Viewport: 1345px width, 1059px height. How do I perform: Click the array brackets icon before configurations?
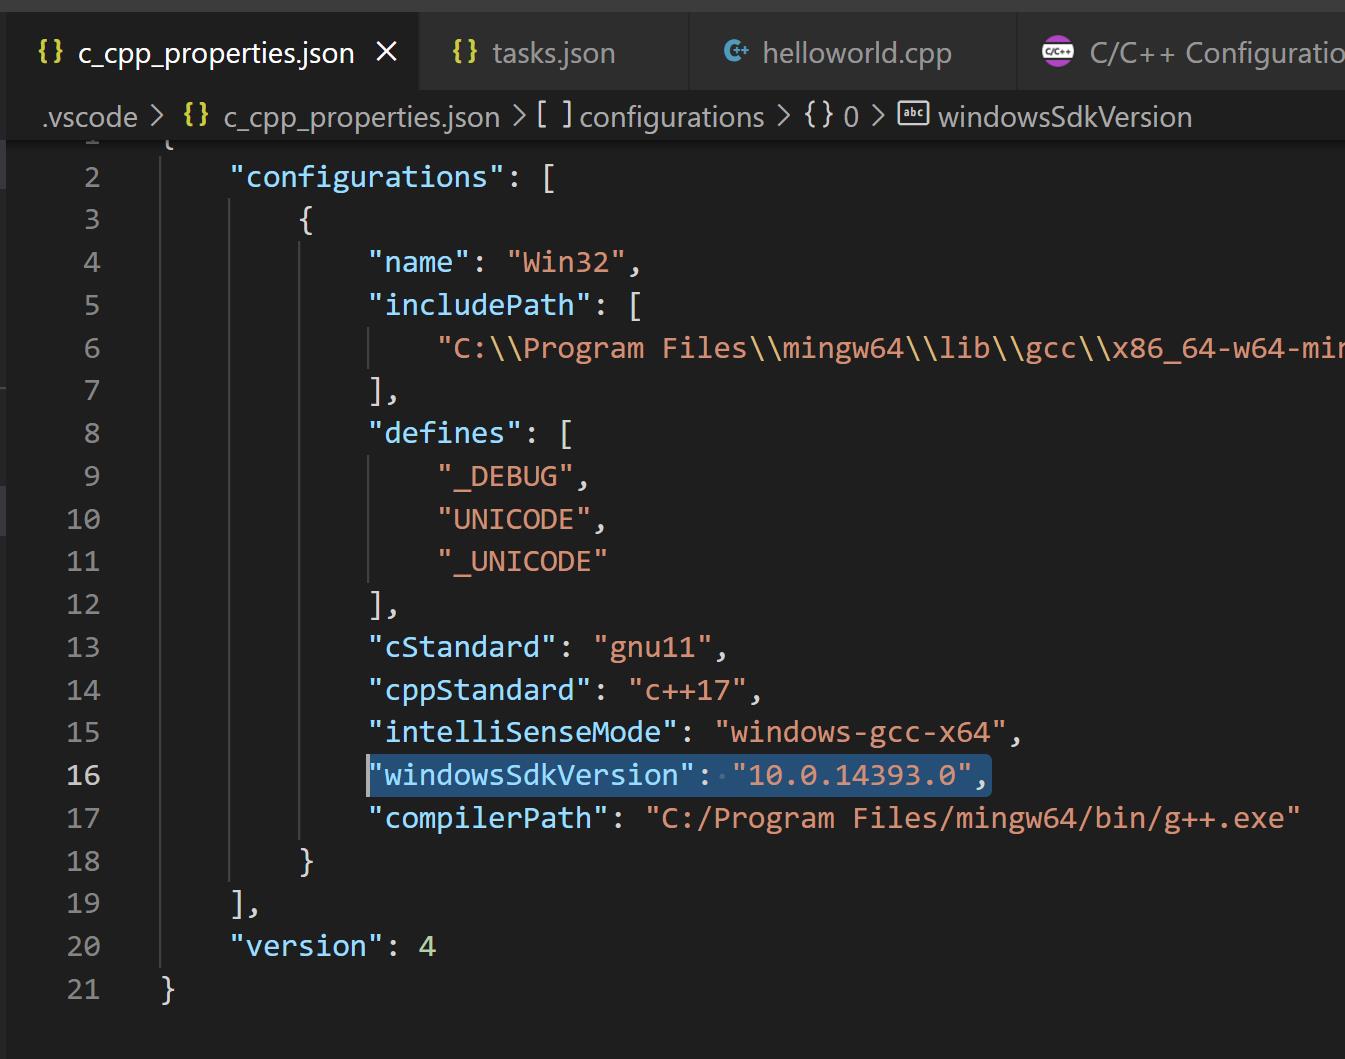[554, 115]
